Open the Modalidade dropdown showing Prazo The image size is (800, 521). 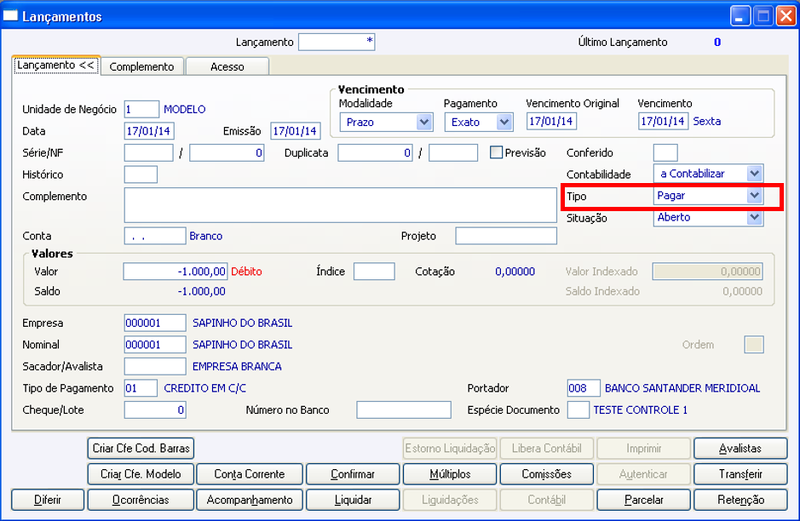point(386,122)
